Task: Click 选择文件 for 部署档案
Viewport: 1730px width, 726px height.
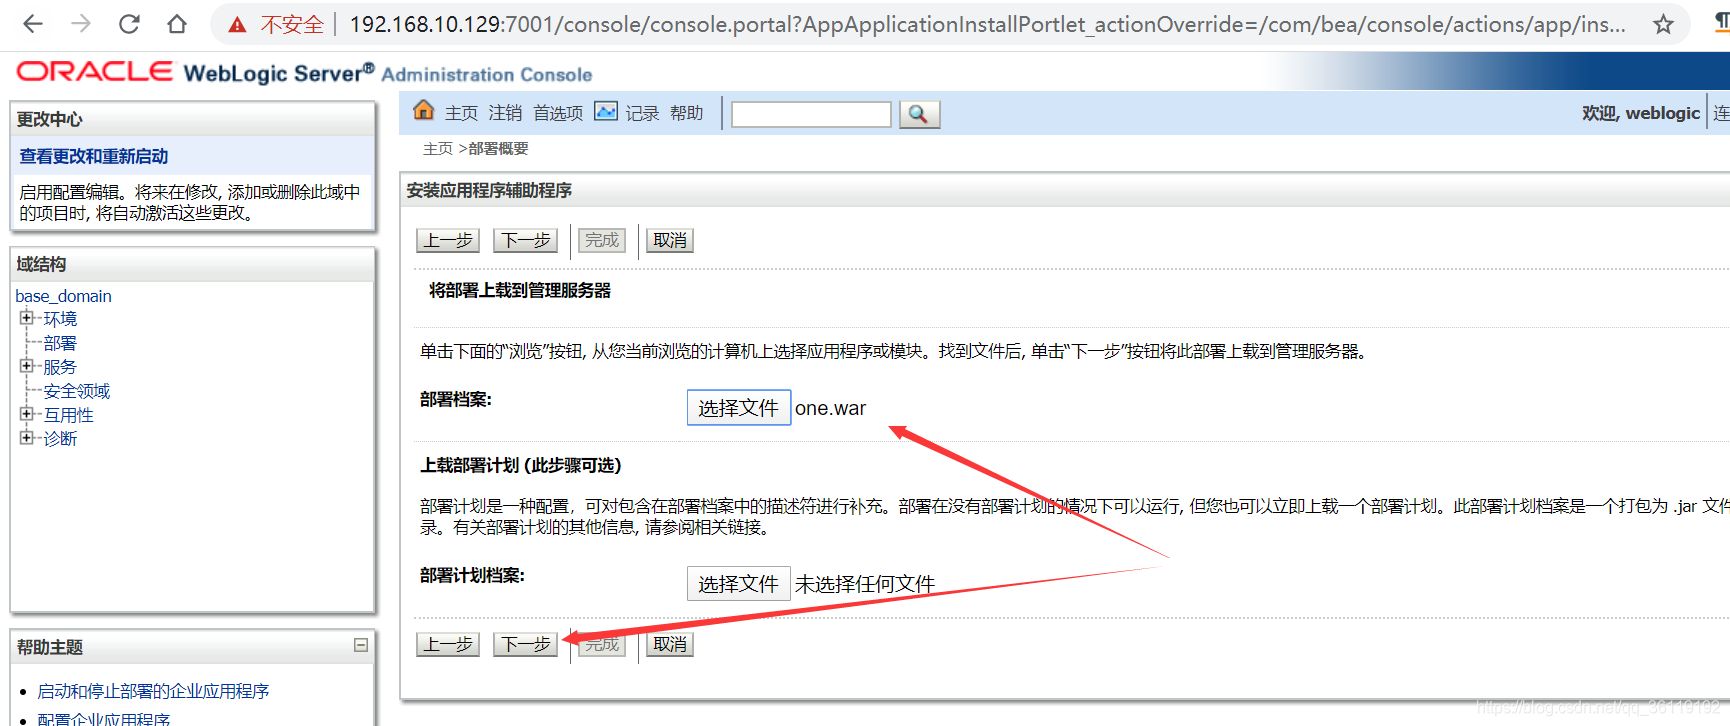Action: pos(738,408)
